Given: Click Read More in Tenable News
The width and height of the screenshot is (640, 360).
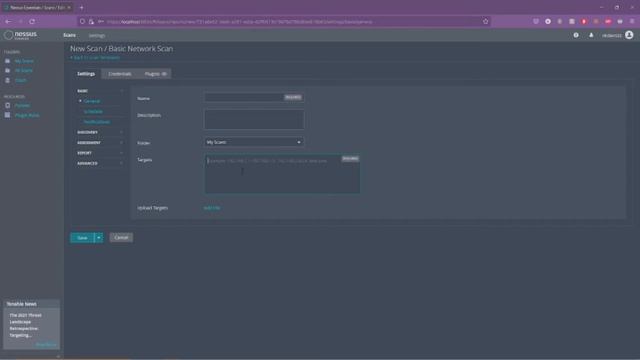Looking at the screenshot, I should point(46,344).
